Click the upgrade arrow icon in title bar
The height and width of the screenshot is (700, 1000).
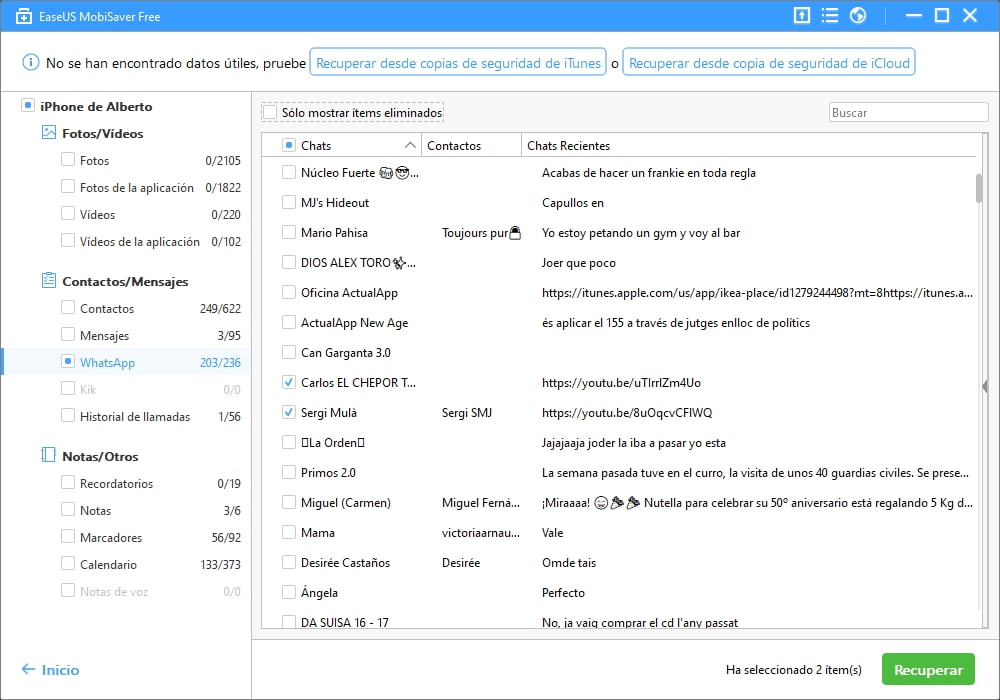click(x=802, y=15)
